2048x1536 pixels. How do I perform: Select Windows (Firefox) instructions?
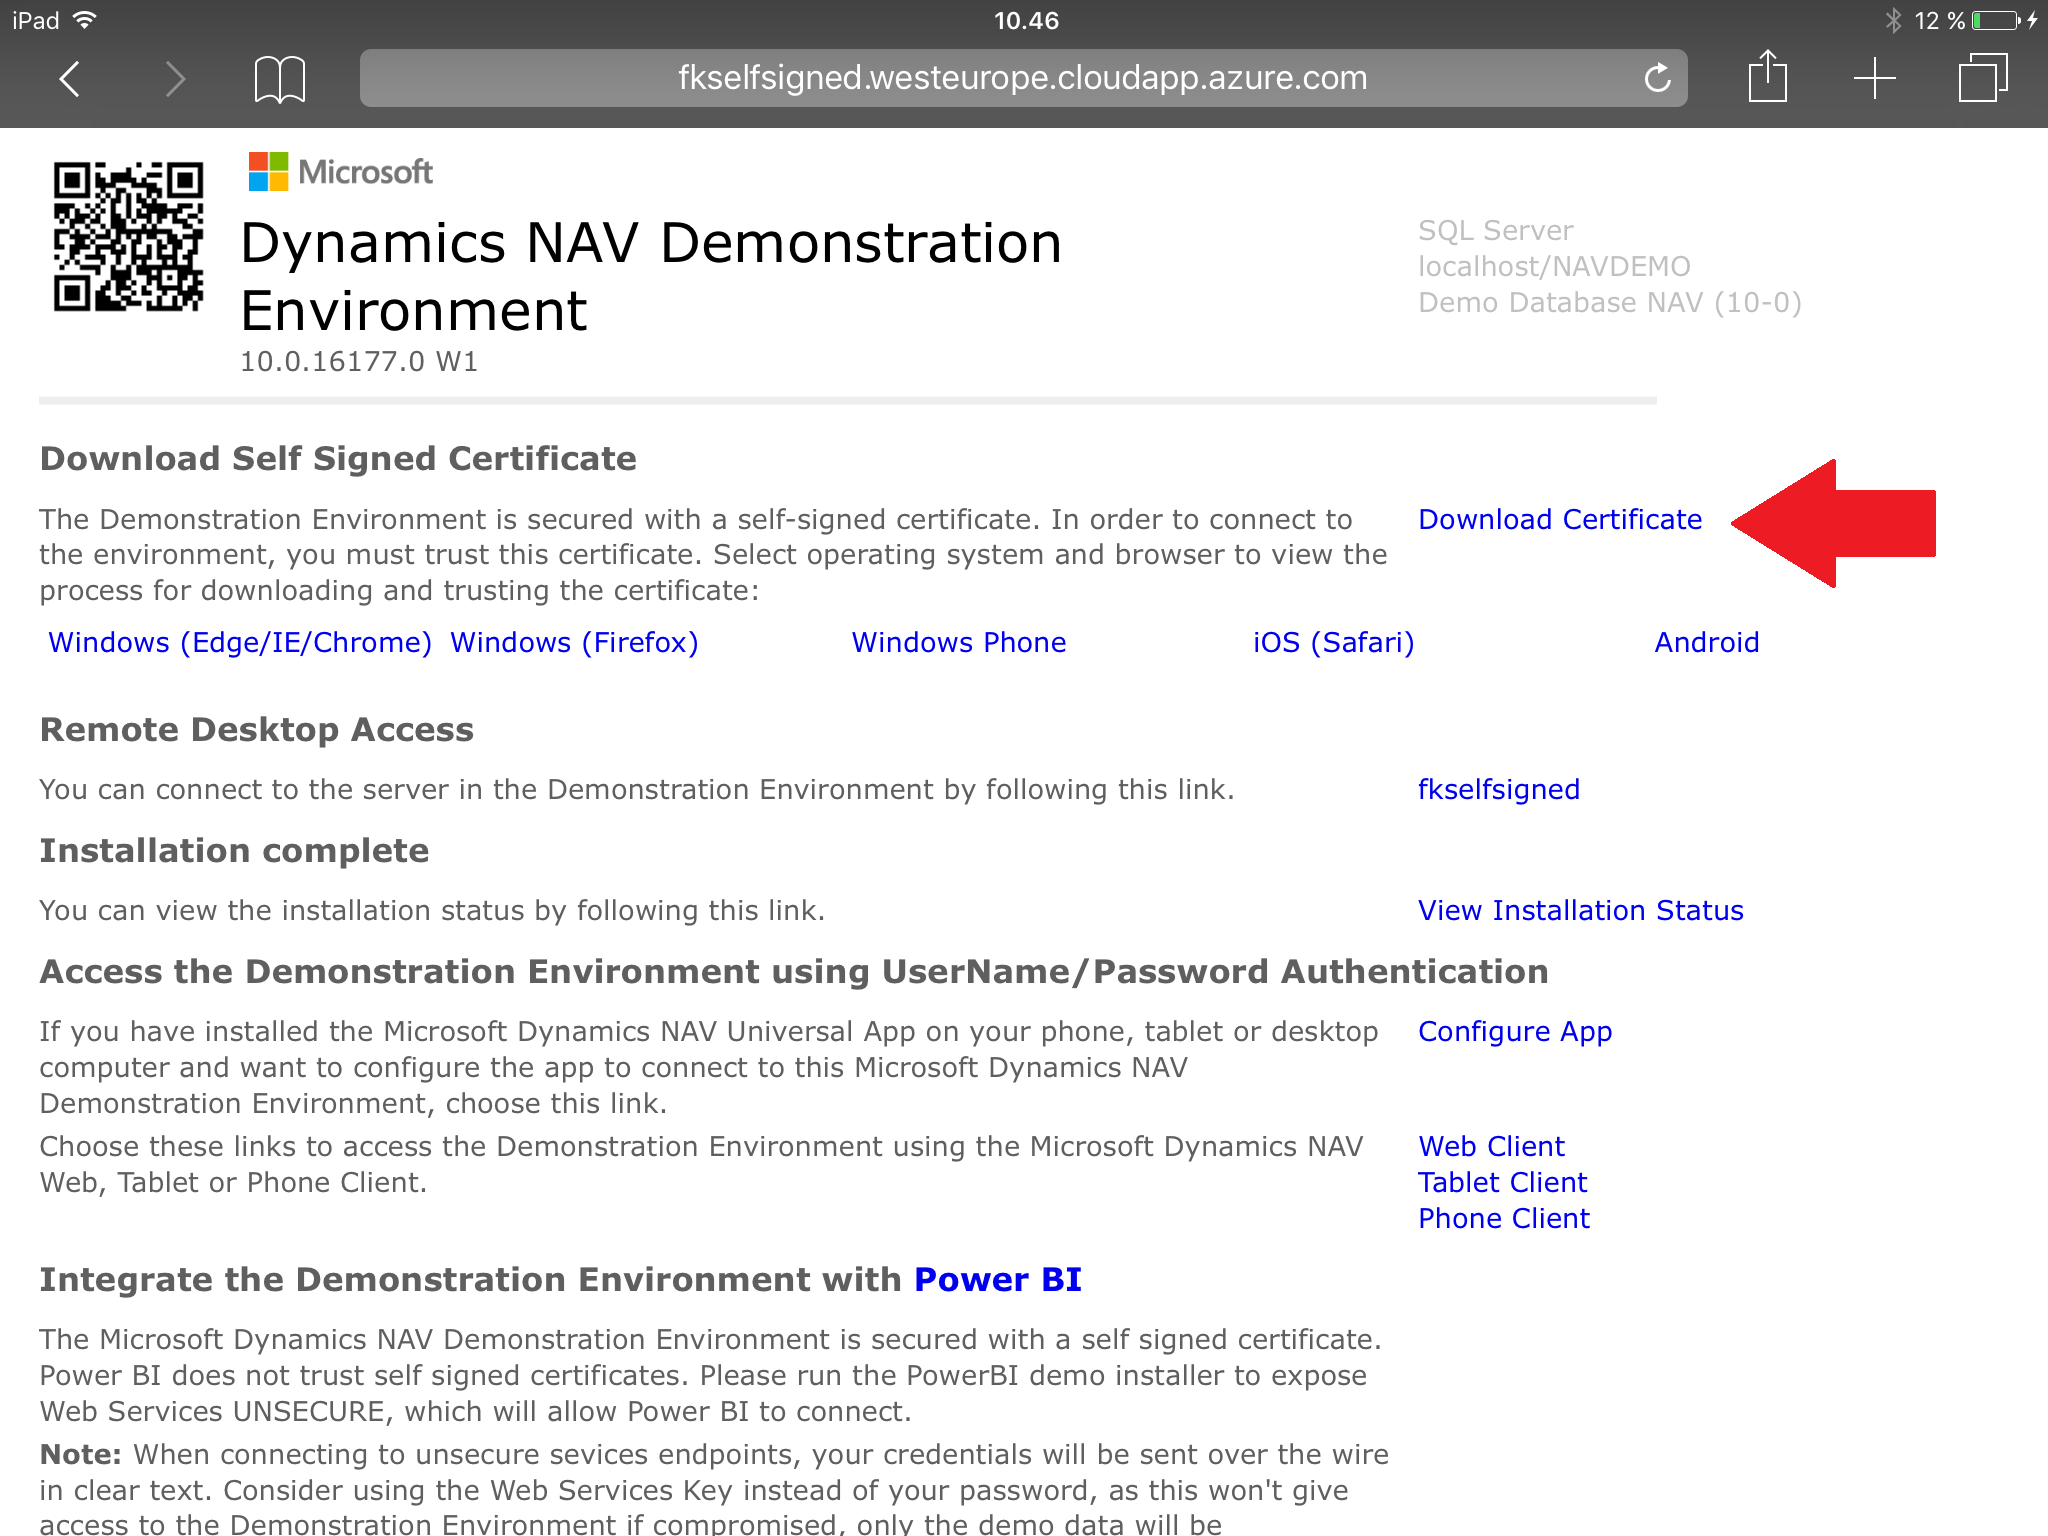574,643
